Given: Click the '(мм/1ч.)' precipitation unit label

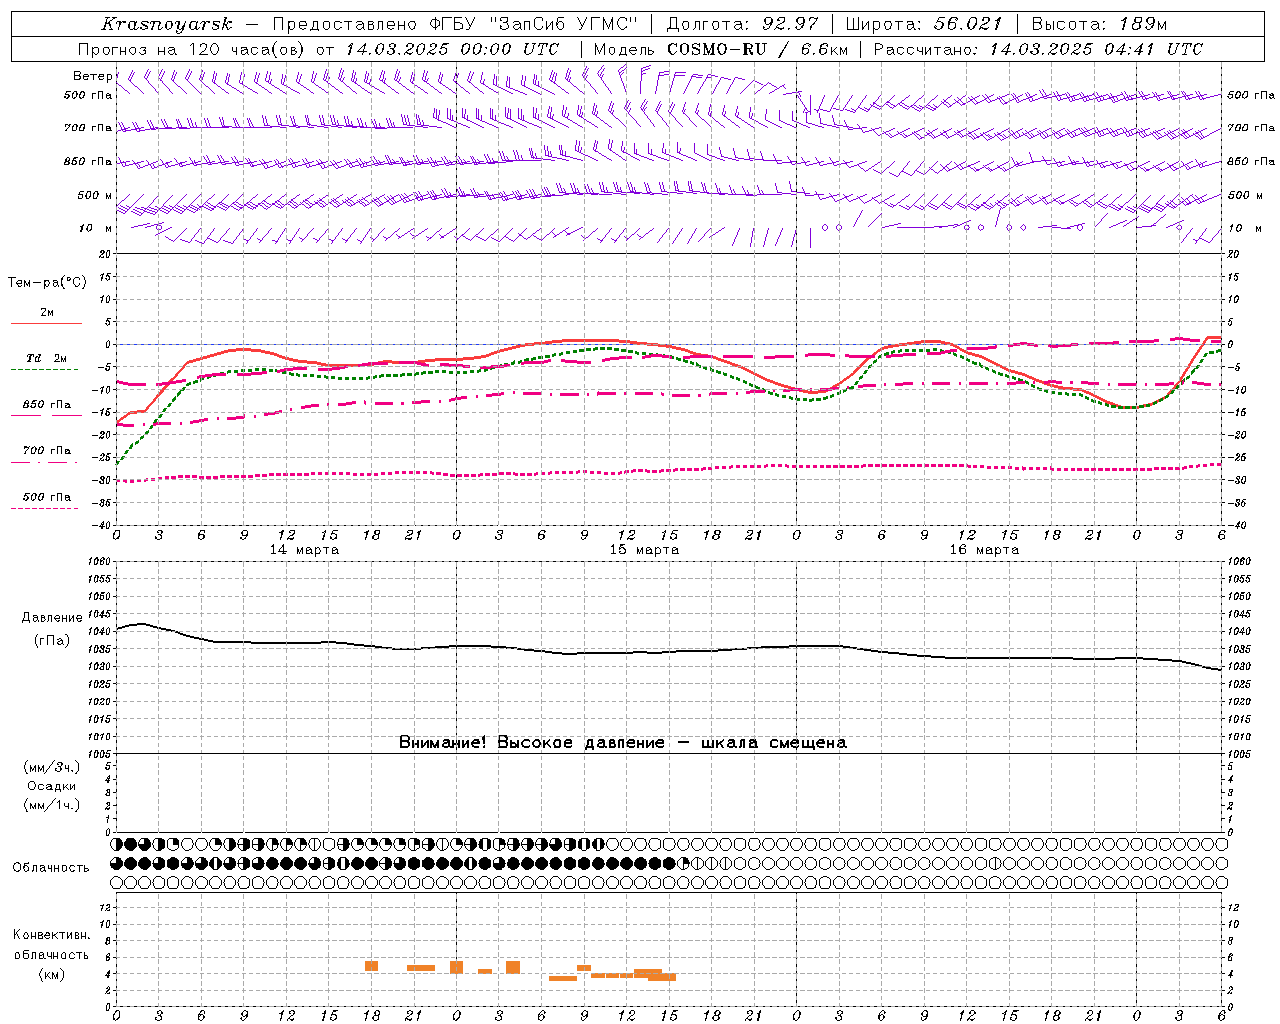Looking at the screenshot, I should 52,805.
